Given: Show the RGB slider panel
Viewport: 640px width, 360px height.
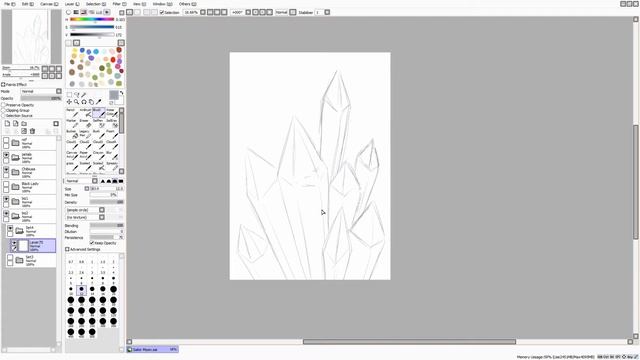Looking at the screenshot, I should click(x=76, y=12).
